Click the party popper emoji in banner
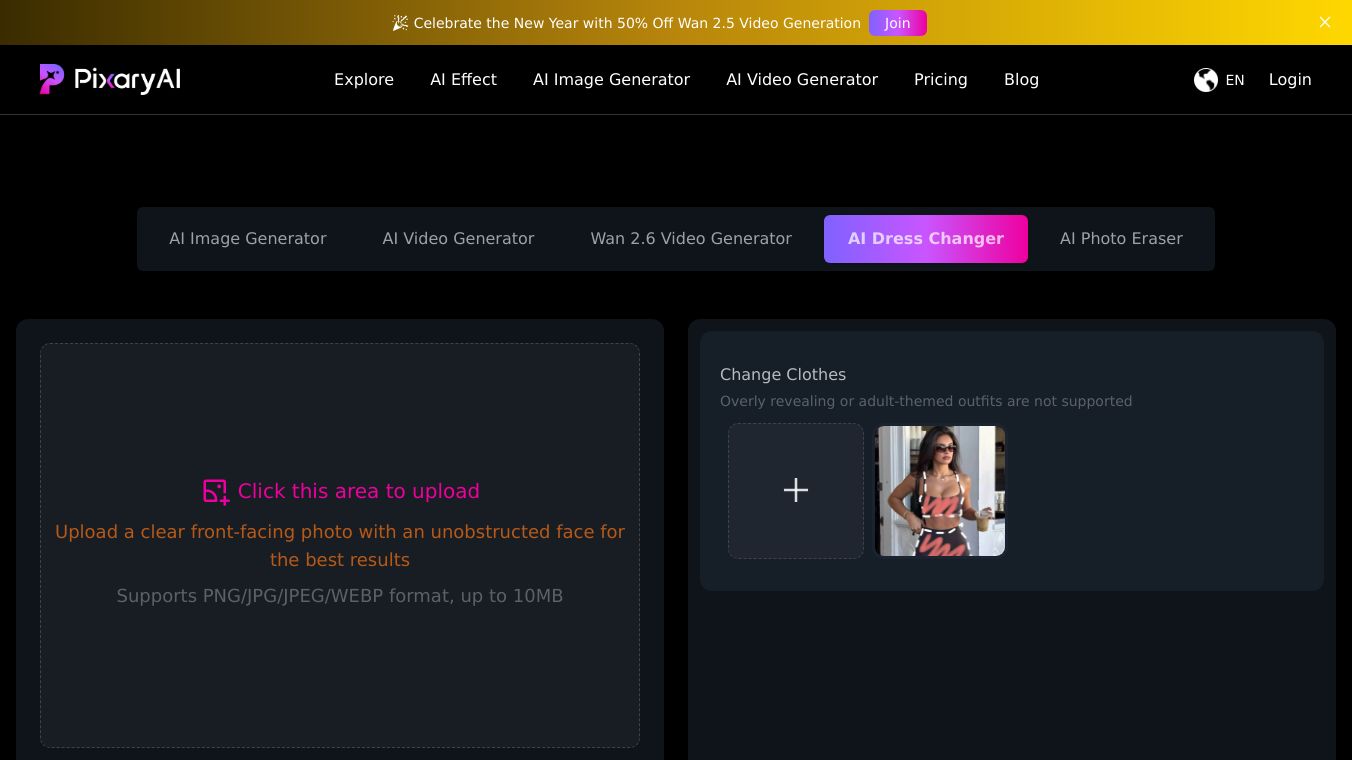This screenshot has height=760, width=1352. (400, 23)
